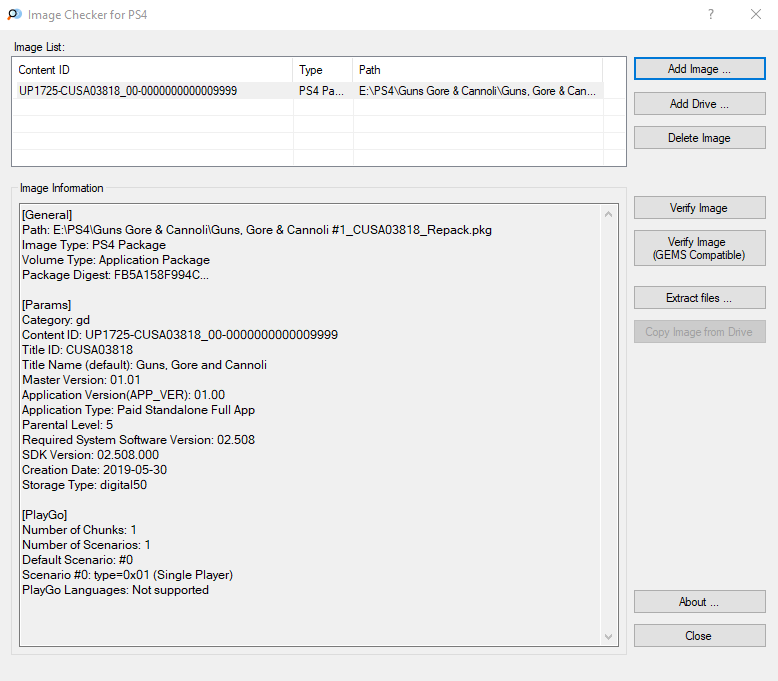Screen dimensions: 778x681
Task: Remove entry with Delete Image button
Action: [700, 137]
